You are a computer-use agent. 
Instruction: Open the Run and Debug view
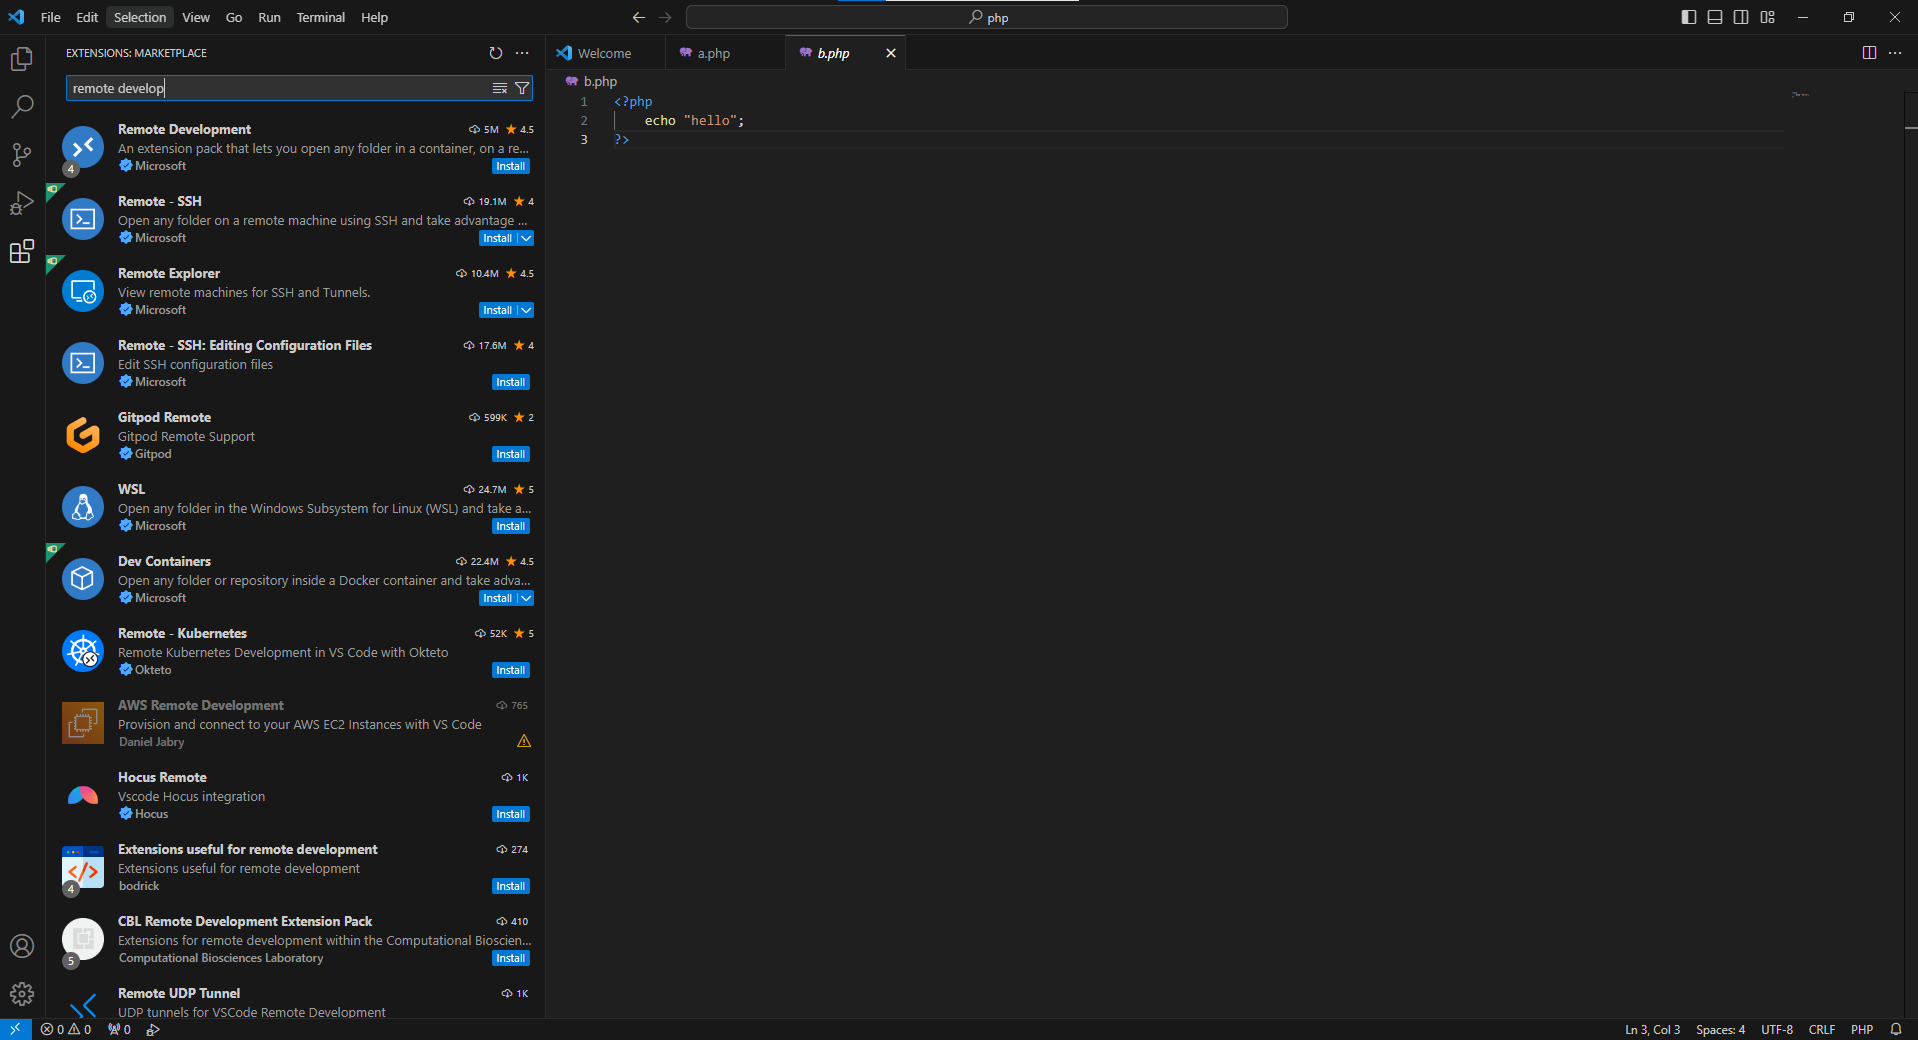22,203
